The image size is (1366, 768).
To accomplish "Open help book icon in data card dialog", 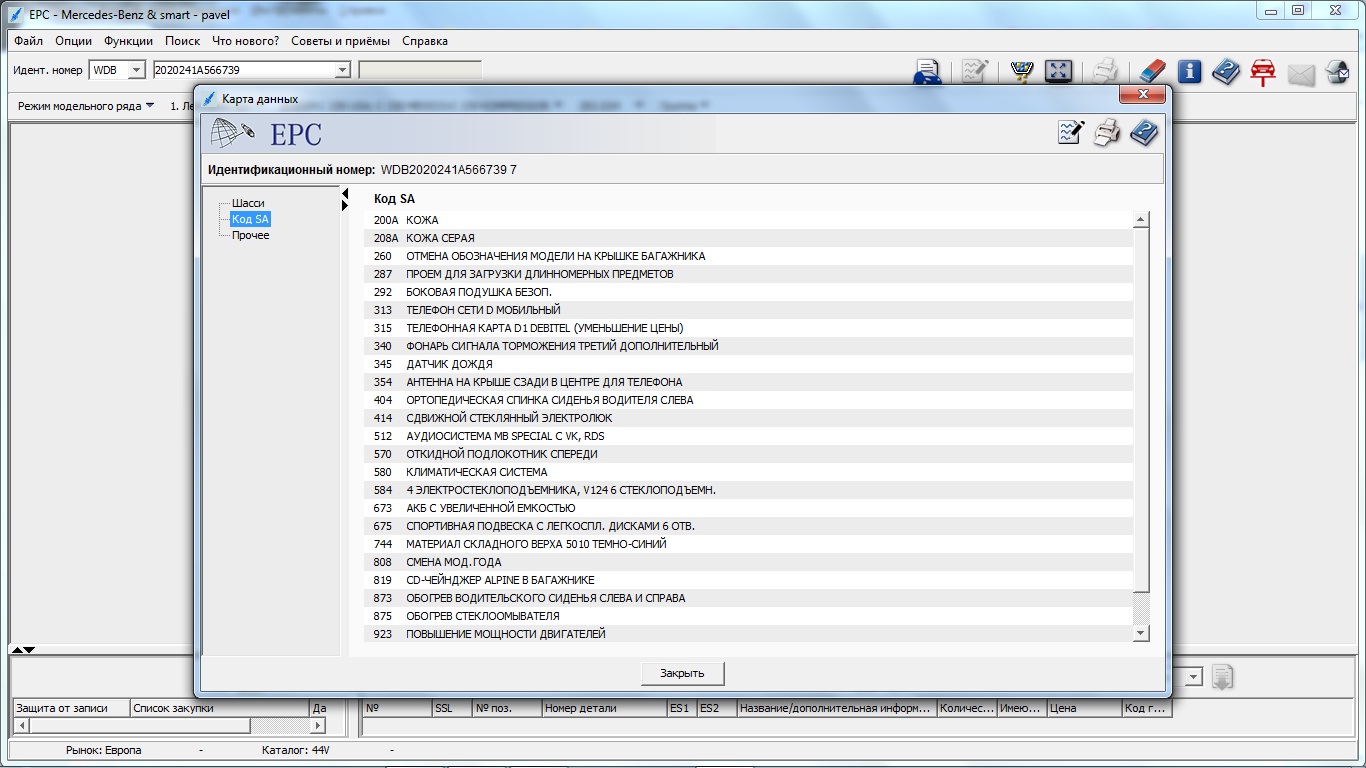I will coord(1144,132).
